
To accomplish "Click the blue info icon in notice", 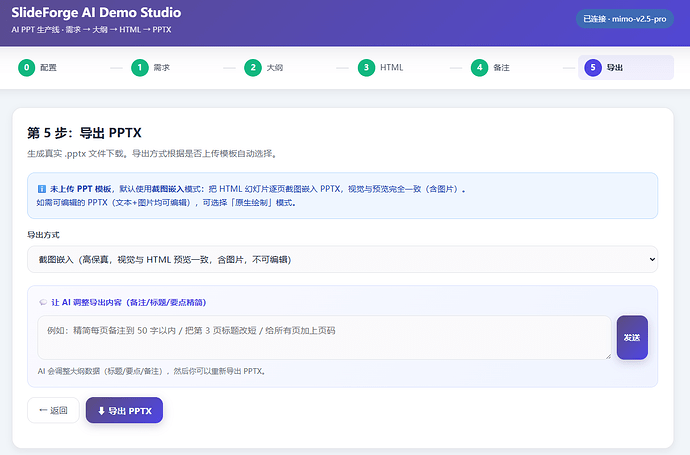I will [42, 189].
